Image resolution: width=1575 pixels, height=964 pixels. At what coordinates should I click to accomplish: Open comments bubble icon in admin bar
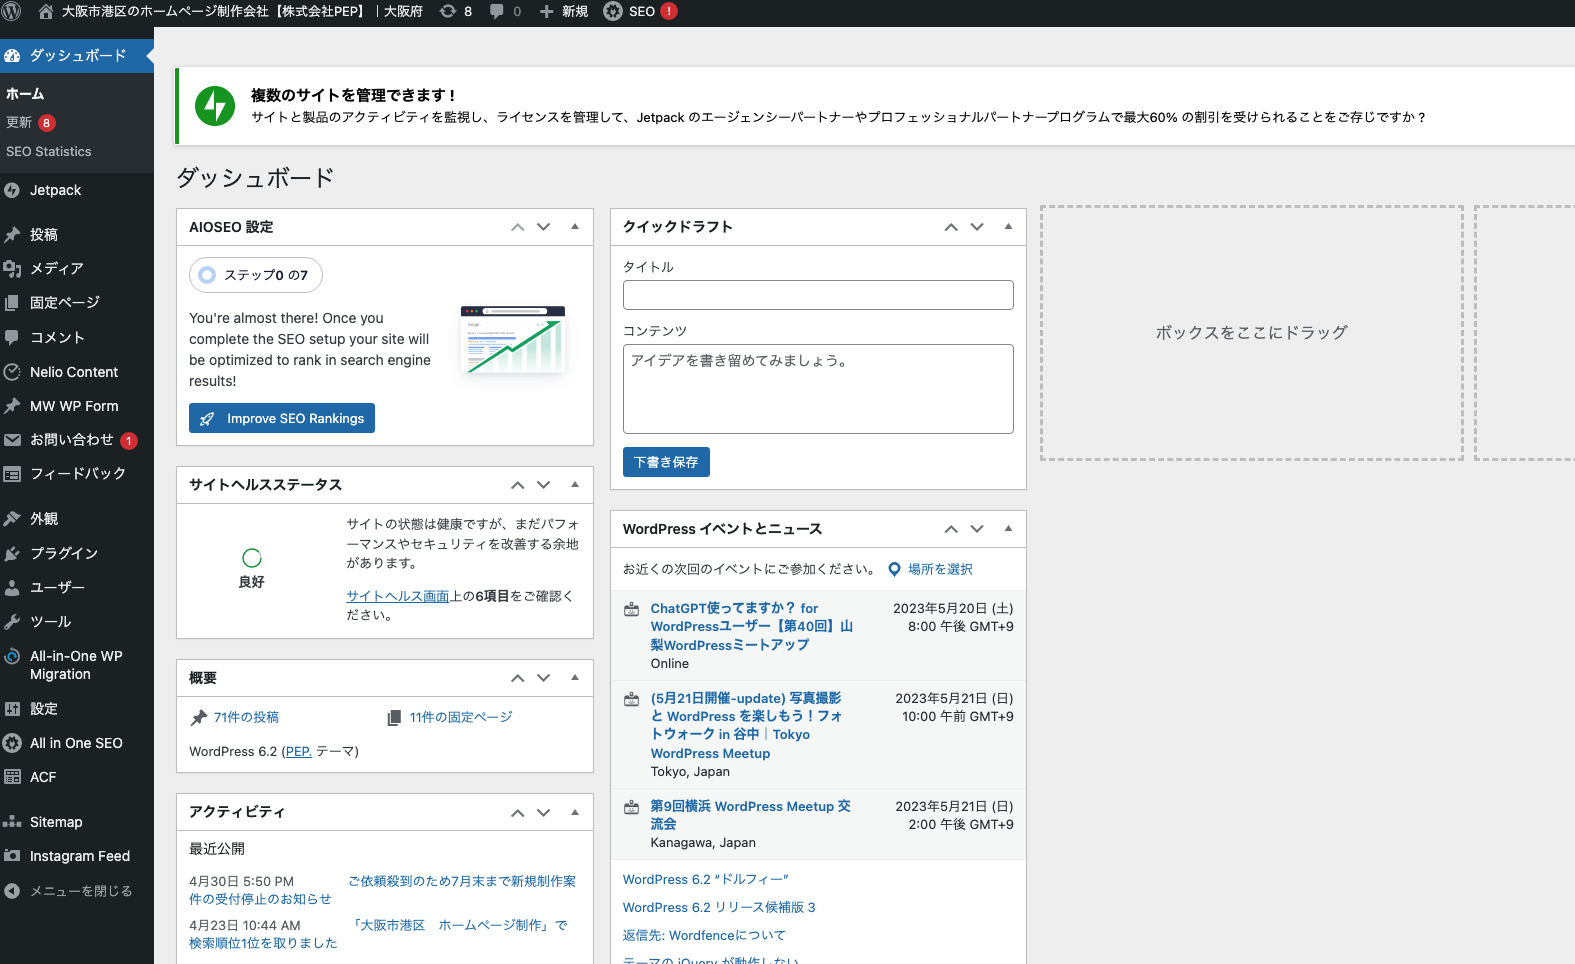(x=497, y=12)
